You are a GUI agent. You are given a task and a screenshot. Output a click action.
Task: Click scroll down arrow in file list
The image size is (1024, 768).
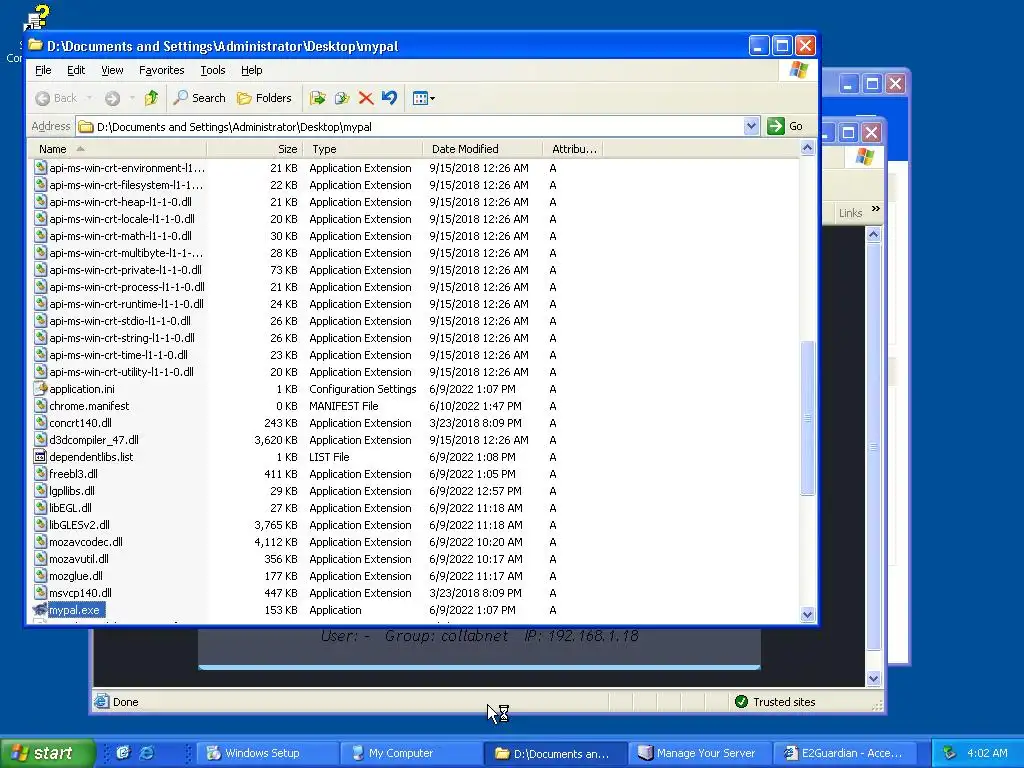[x=807, y=614]
